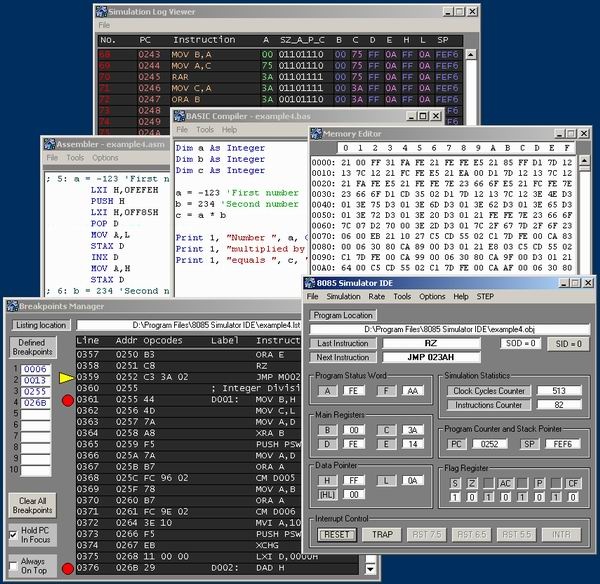Click the 8085 Simulator IDE title icon
600x584 pixels.
point(312,282)
